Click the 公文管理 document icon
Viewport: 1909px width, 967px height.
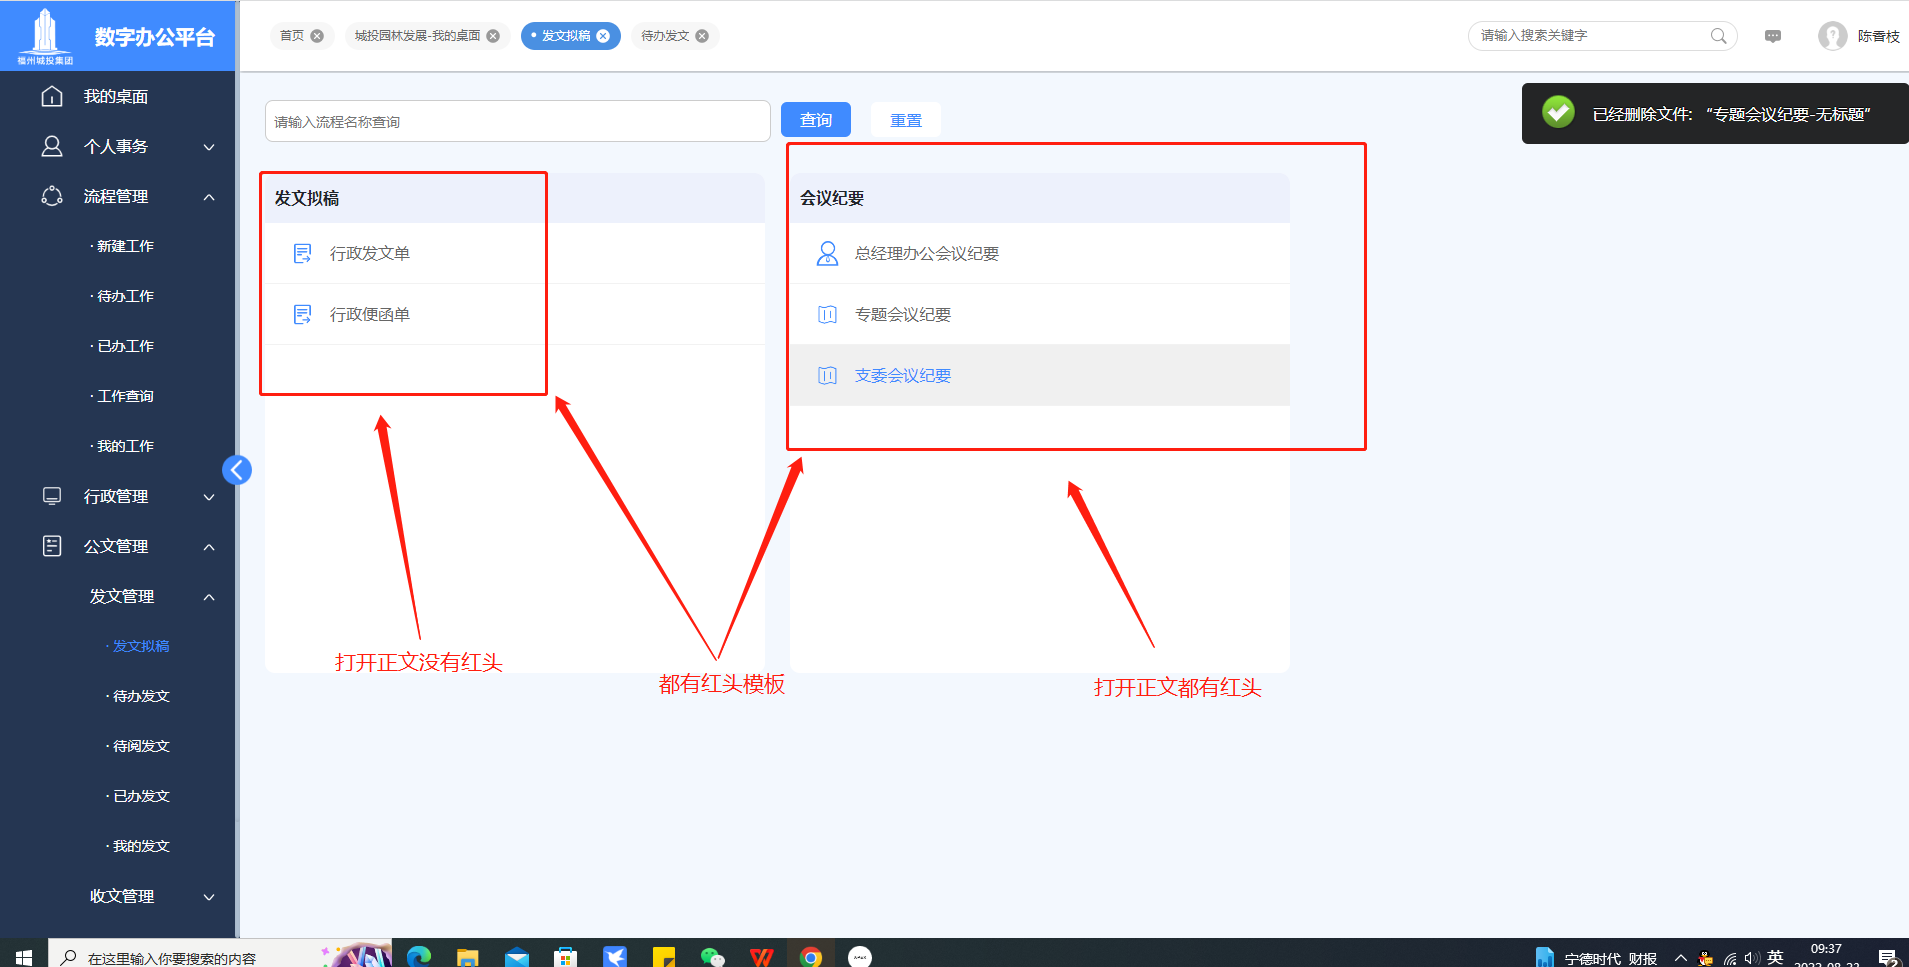tap(52, 546)
